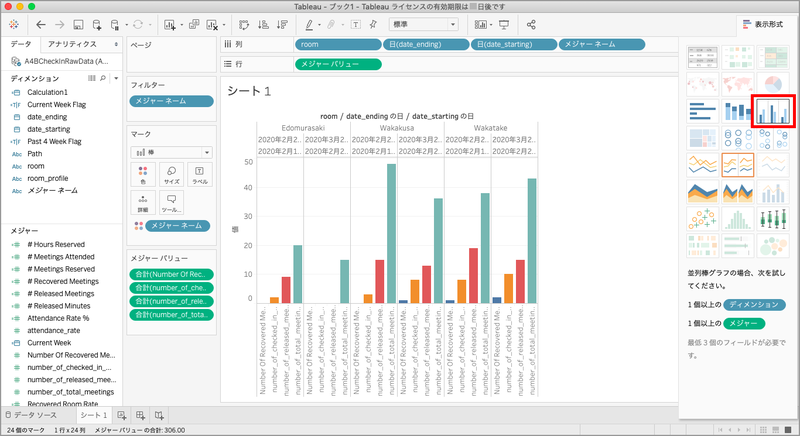
Task: Click the 日(date_ending) pill on Columns
Action: pyautogui.click(x=426, y=44)
